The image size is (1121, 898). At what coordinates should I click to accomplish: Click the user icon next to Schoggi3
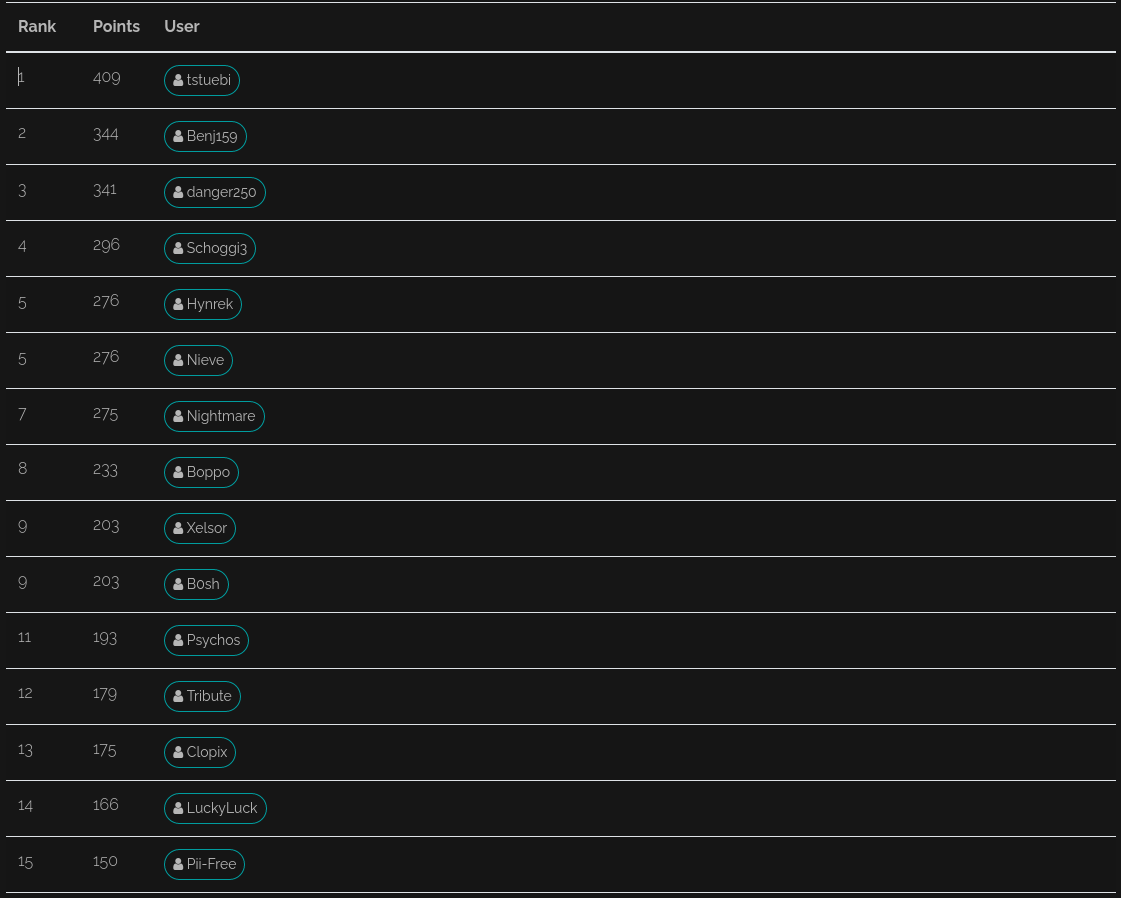click(178, 248)
